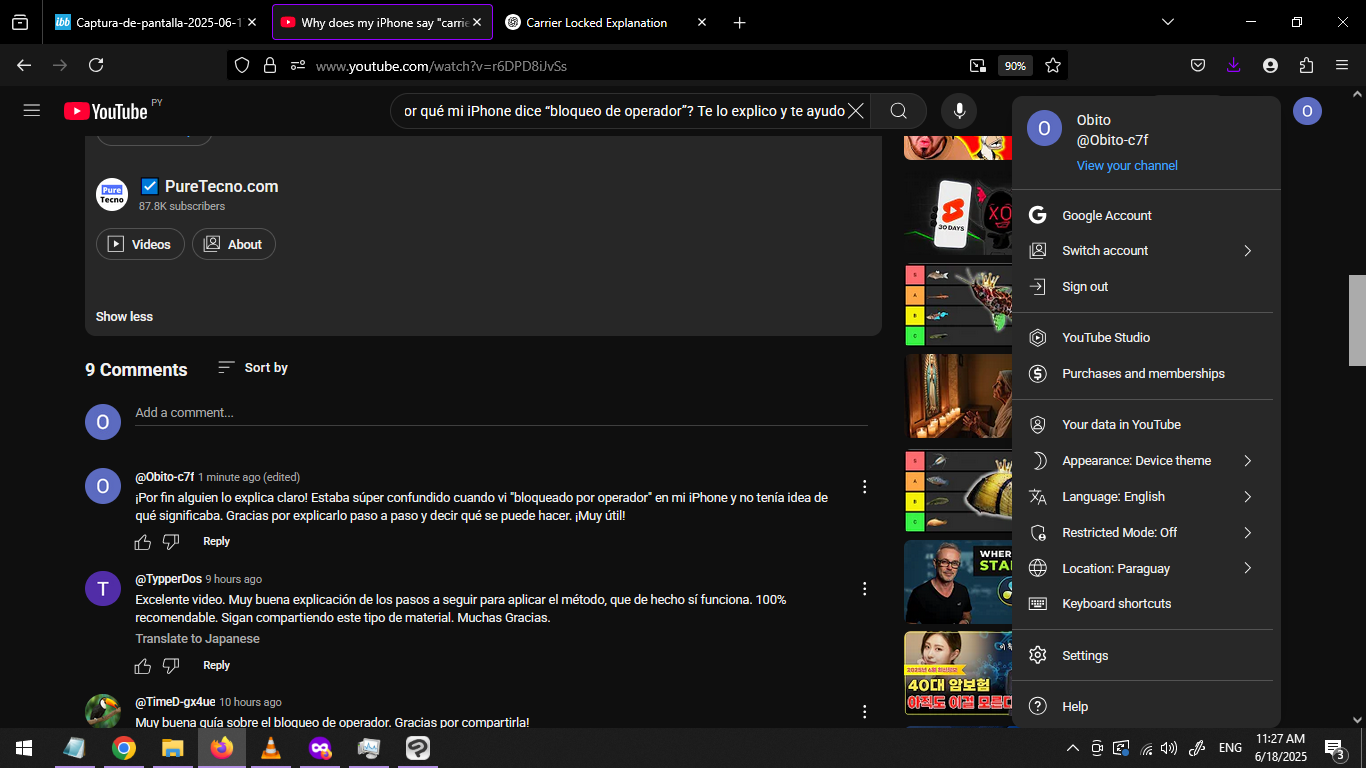
Task: Open action menu for @TypperDos comment
Action: pyautogui.click(x=865, y=589)
